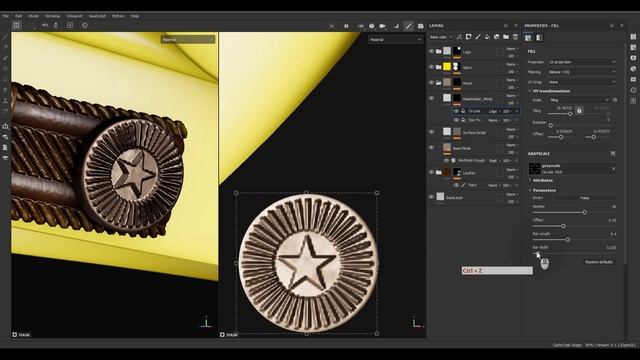Open the Scale tiling mode dropdown

click(x=579, y=100)
